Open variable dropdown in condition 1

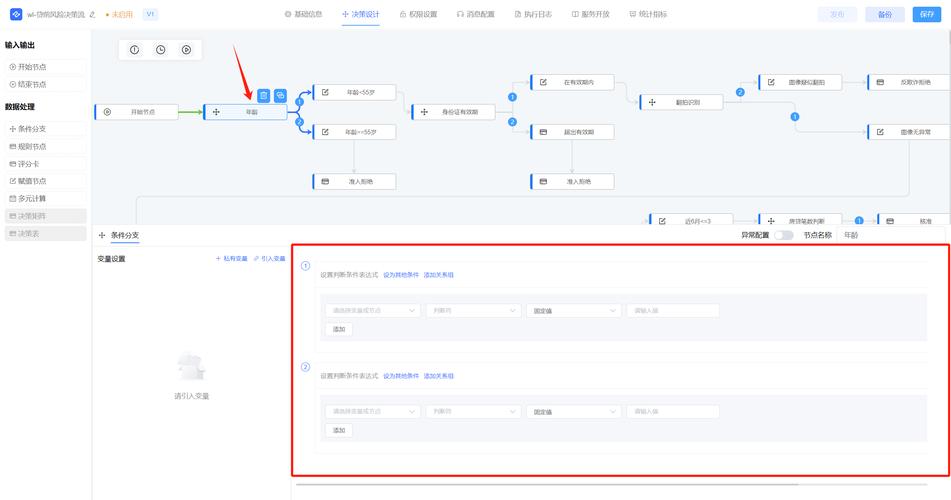[x=373, y=311]
